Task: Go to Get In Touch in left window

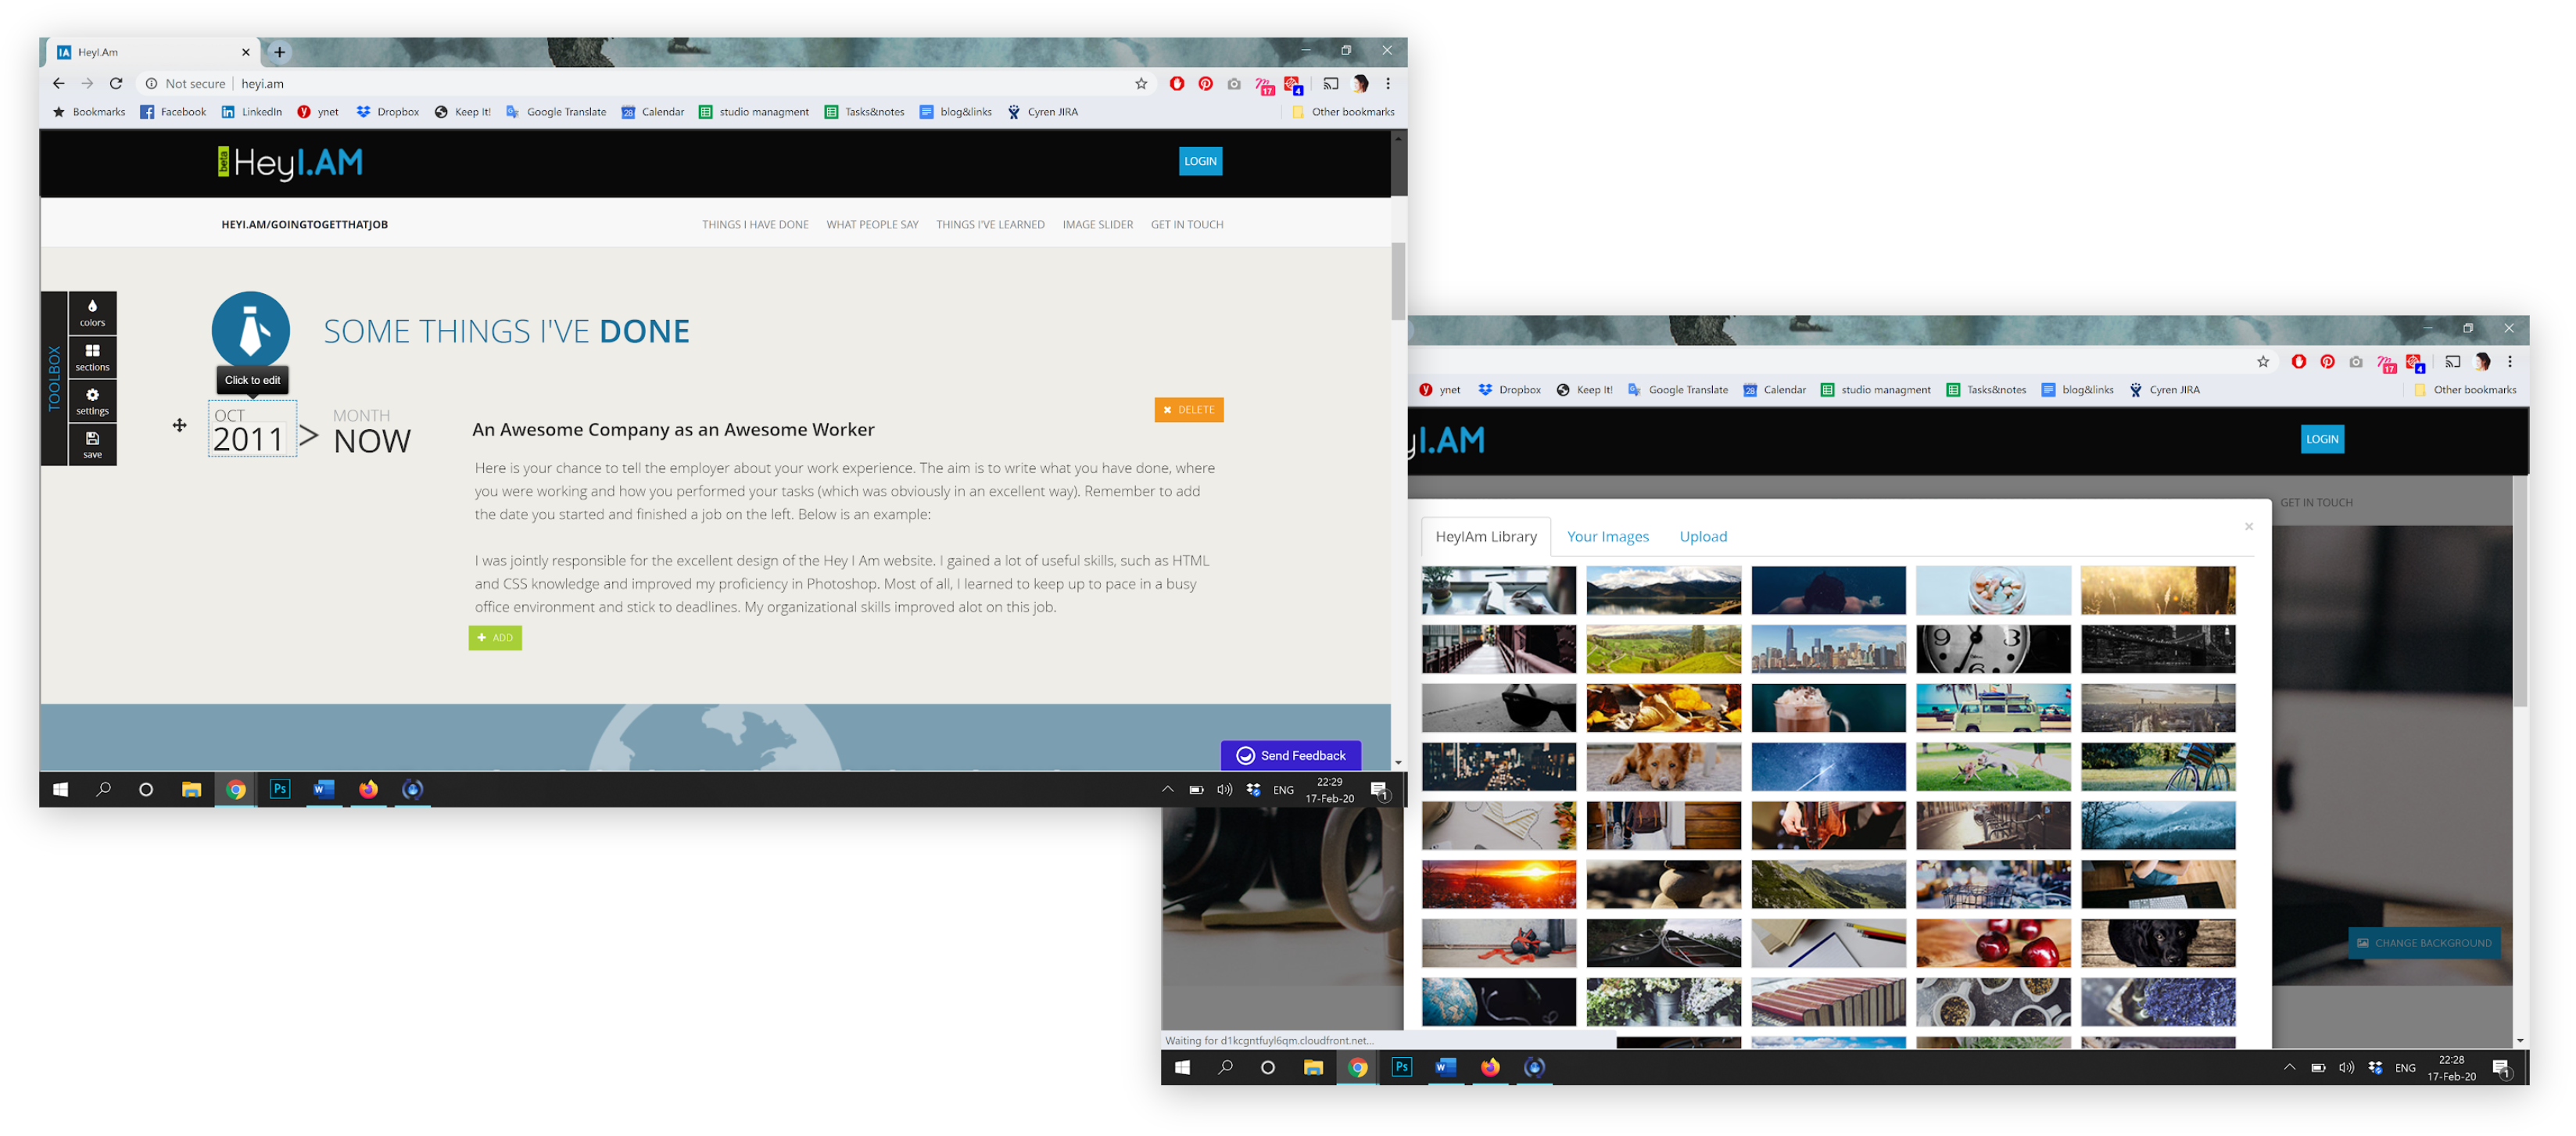Action: click(1187, 224)
